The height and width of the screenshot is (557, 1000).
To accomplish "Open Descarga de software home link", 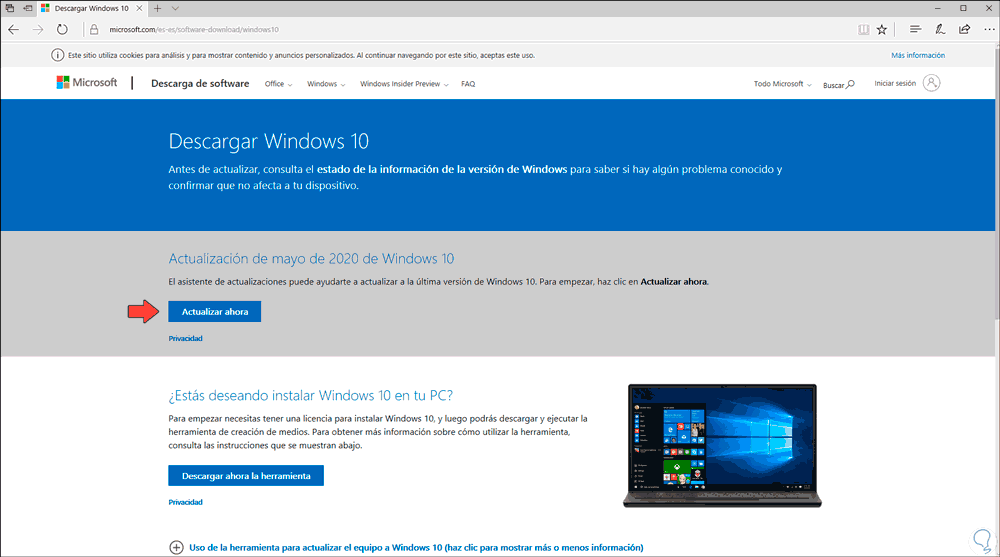I will (200, 84).
